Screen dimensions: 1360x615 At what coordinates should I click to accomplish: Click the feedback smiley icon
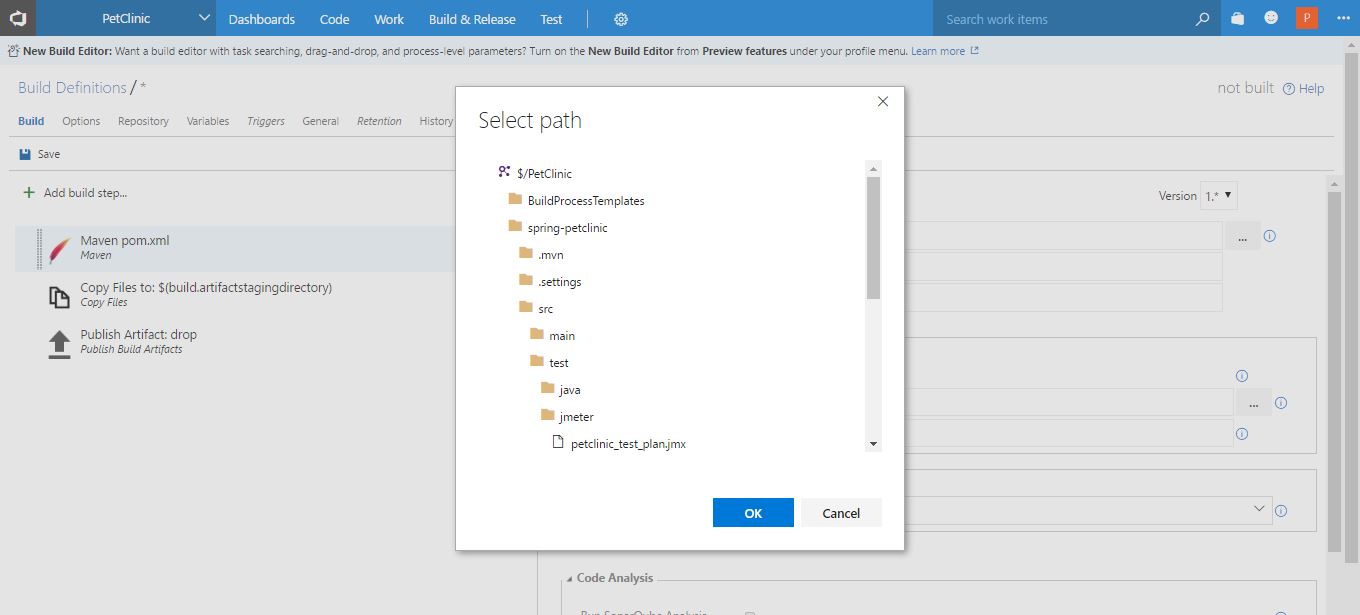(1271, 18)
